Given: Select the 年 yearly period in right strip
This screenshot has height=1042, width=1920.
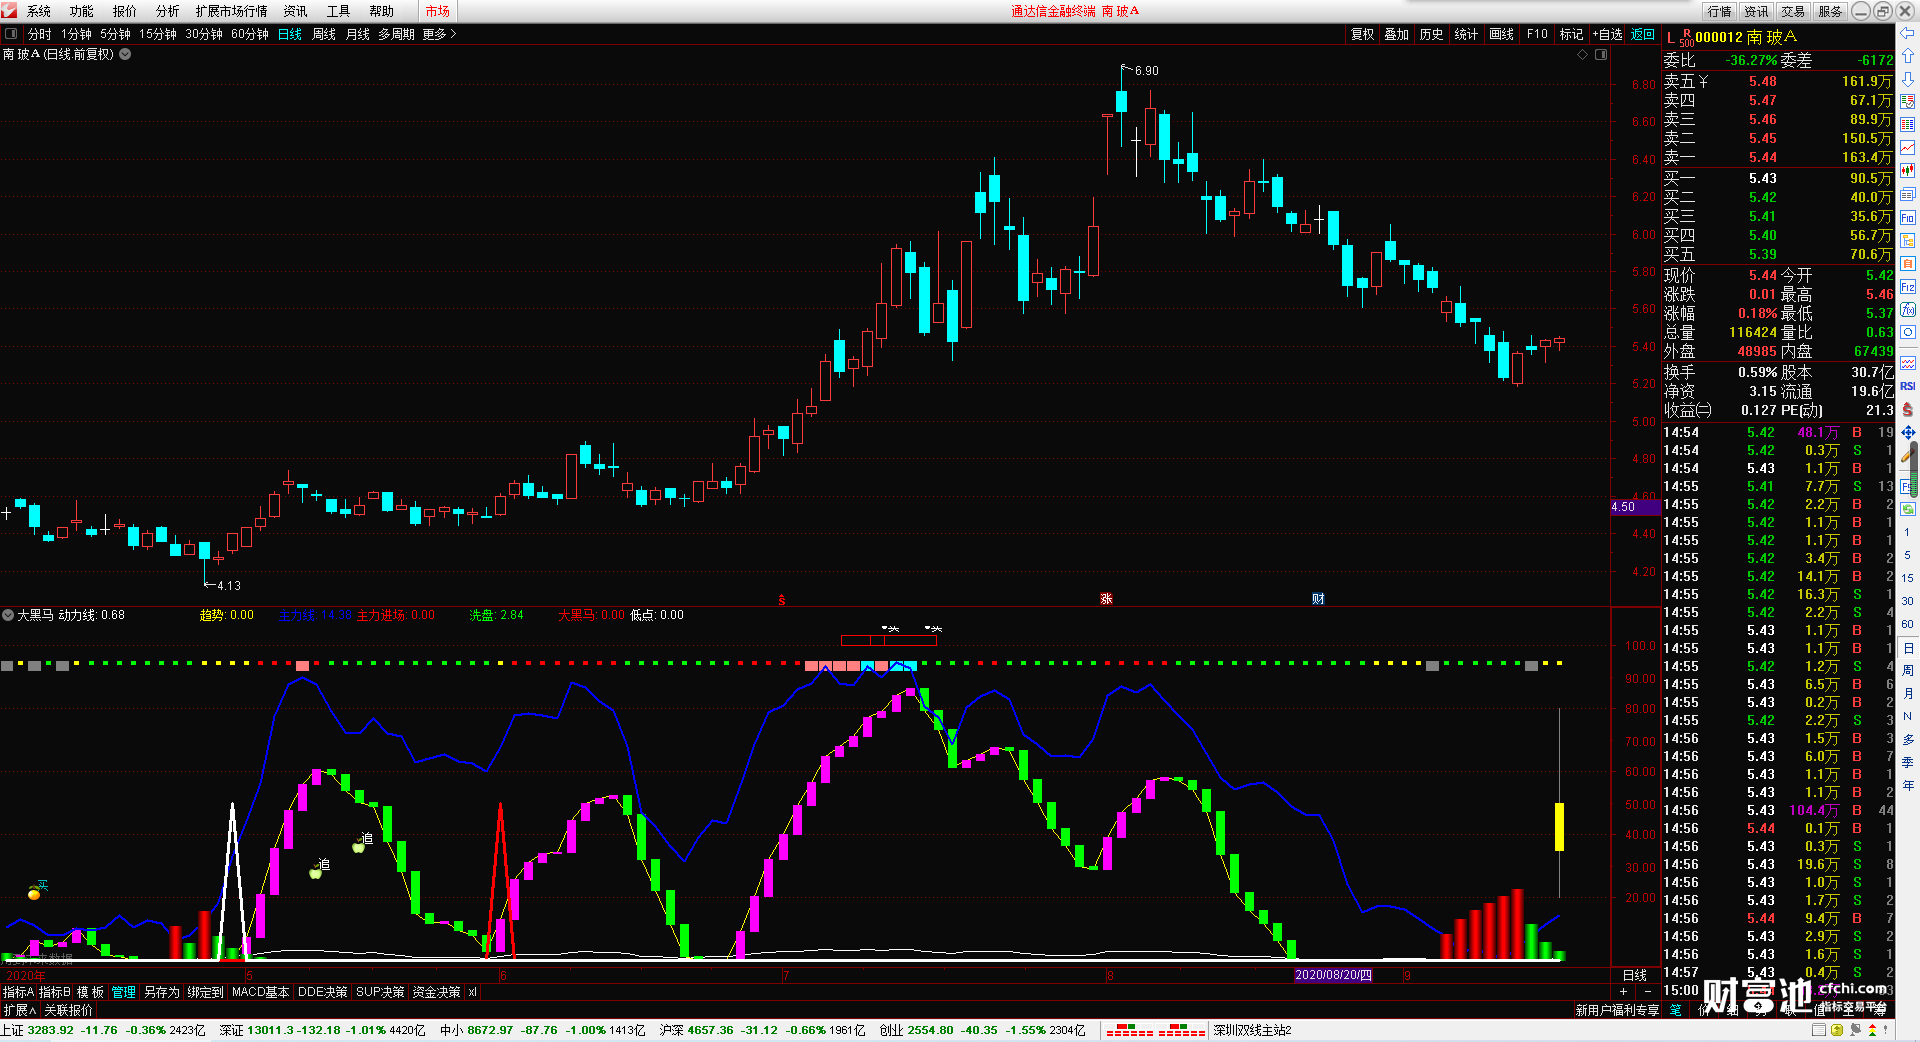Looking at the screenshot, I should pyautogui.click(x=1908, y=785).
